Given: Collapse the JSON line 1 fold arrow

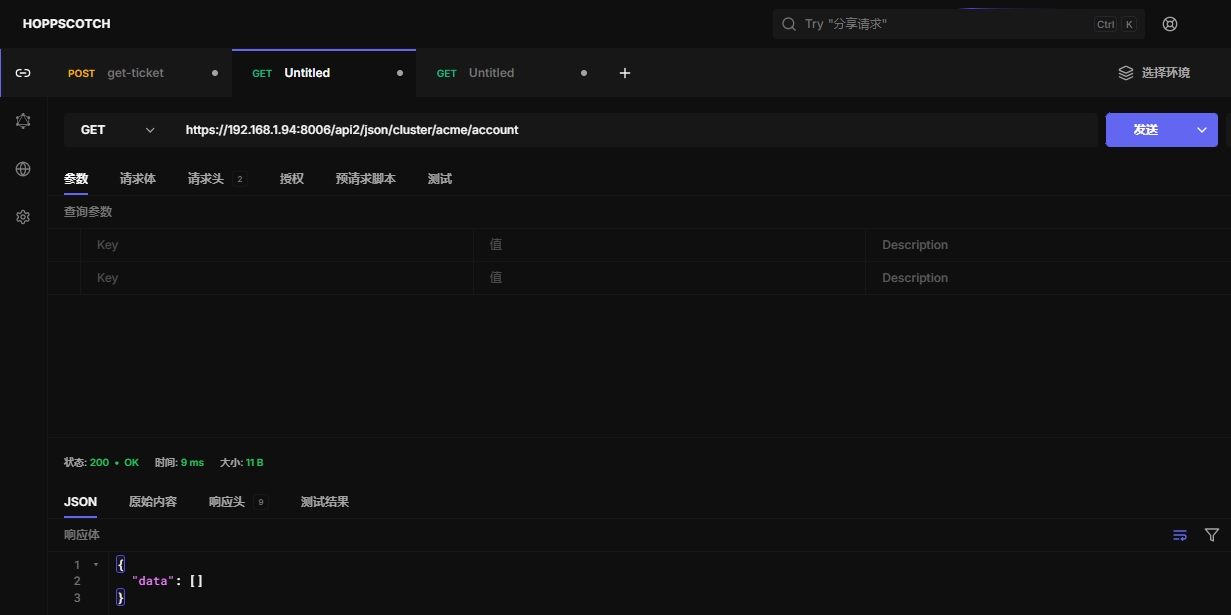Looking at the screenshot, I should 96,565.
